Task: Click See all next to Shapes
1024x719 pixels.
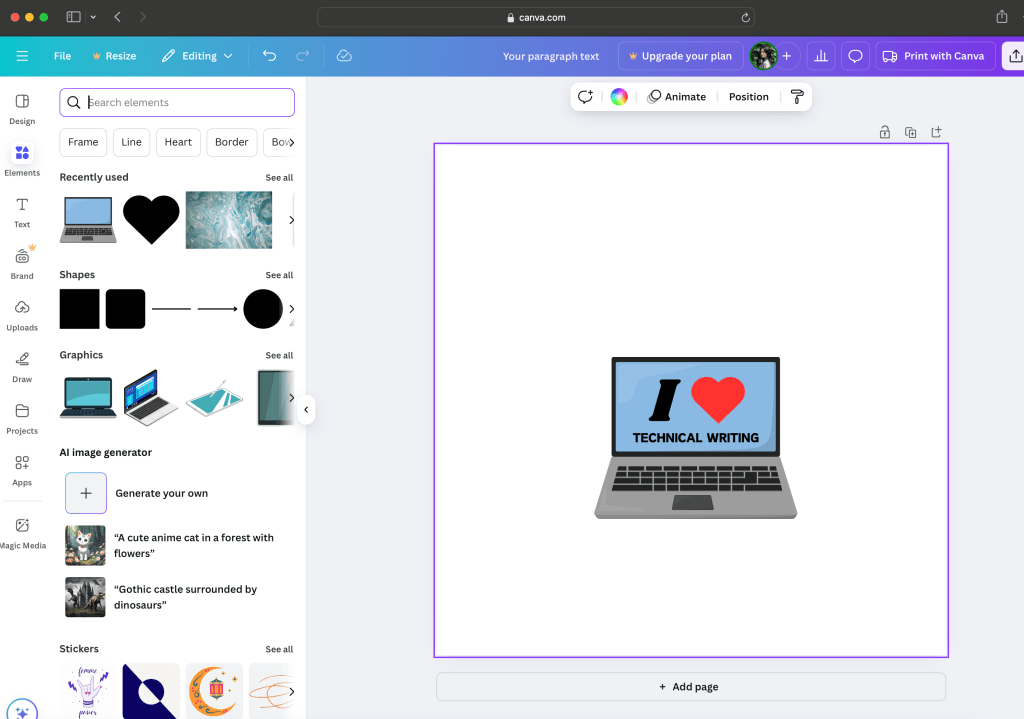Action: point(279,275)
